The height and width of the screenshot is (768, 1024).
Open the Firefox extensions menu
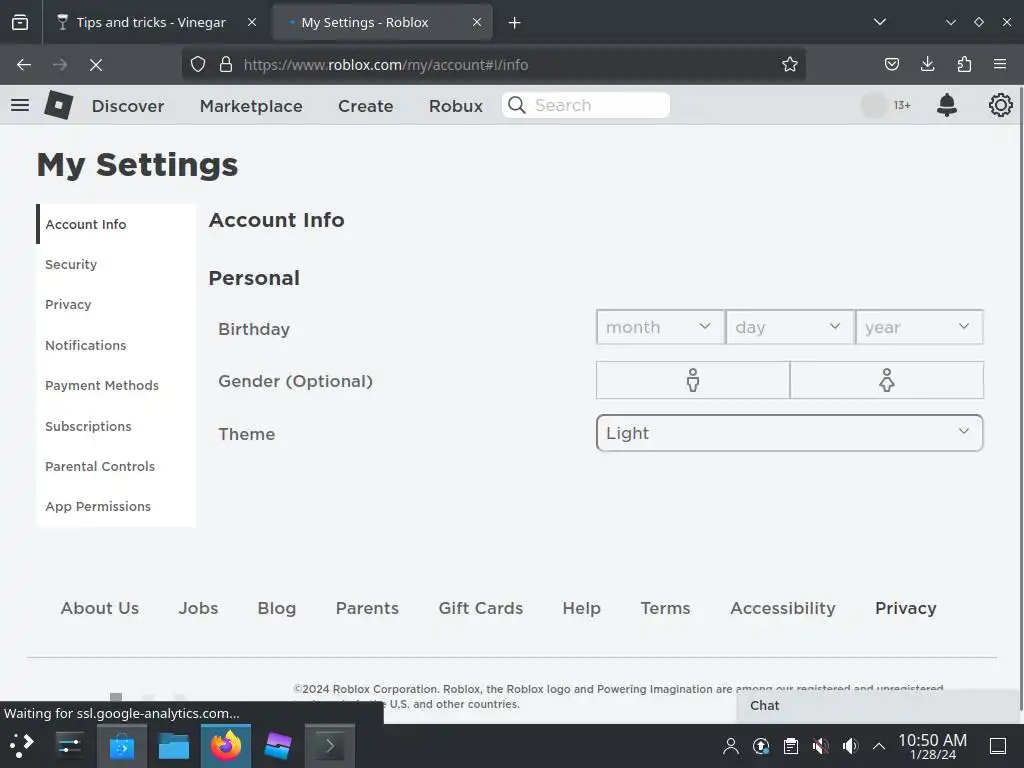point(964,64)
